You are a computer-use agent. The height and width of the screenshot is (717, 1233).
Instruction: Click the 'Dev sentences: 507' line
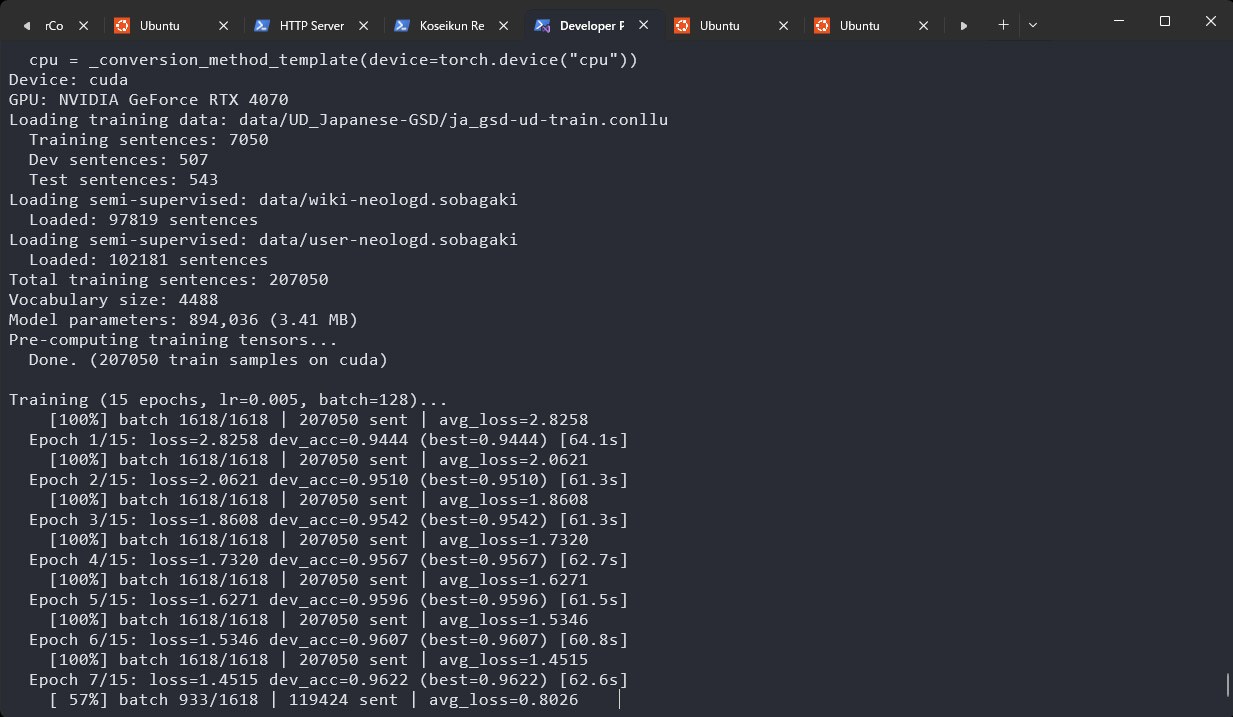118,160
